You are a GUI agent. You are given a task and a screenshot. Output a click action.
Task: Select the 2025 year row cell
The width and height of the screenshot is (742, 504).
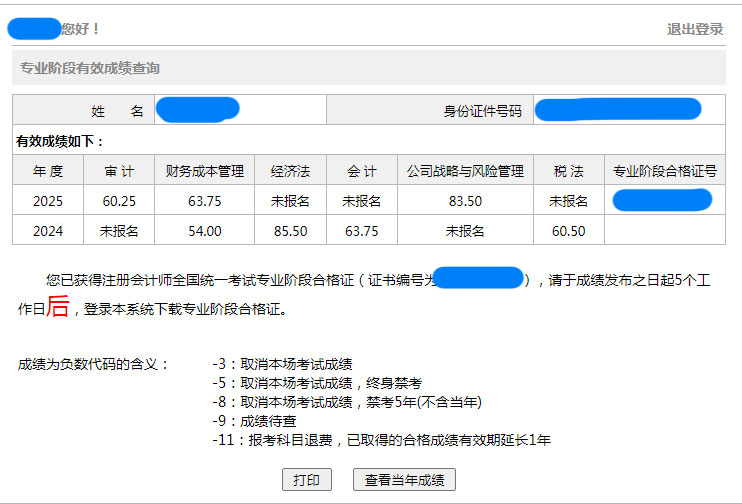click(48, 201)
